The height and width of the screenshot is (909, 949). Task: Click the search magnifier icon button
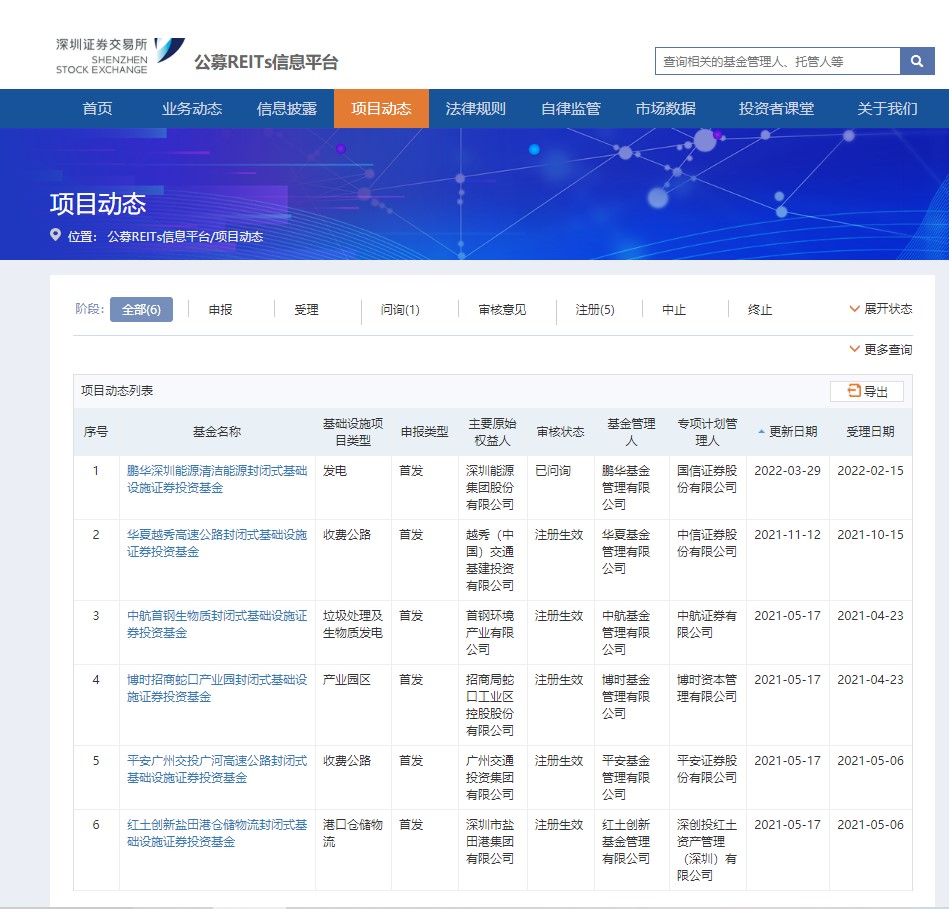click(916, 61)
